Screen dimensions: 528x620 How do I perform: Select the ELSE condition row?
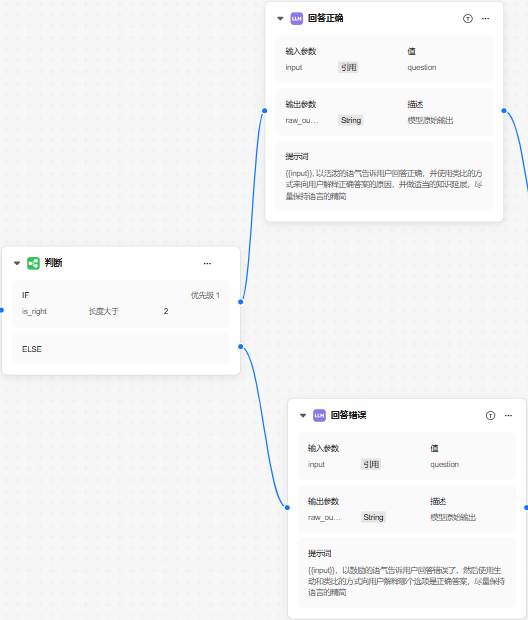(121, 349)
